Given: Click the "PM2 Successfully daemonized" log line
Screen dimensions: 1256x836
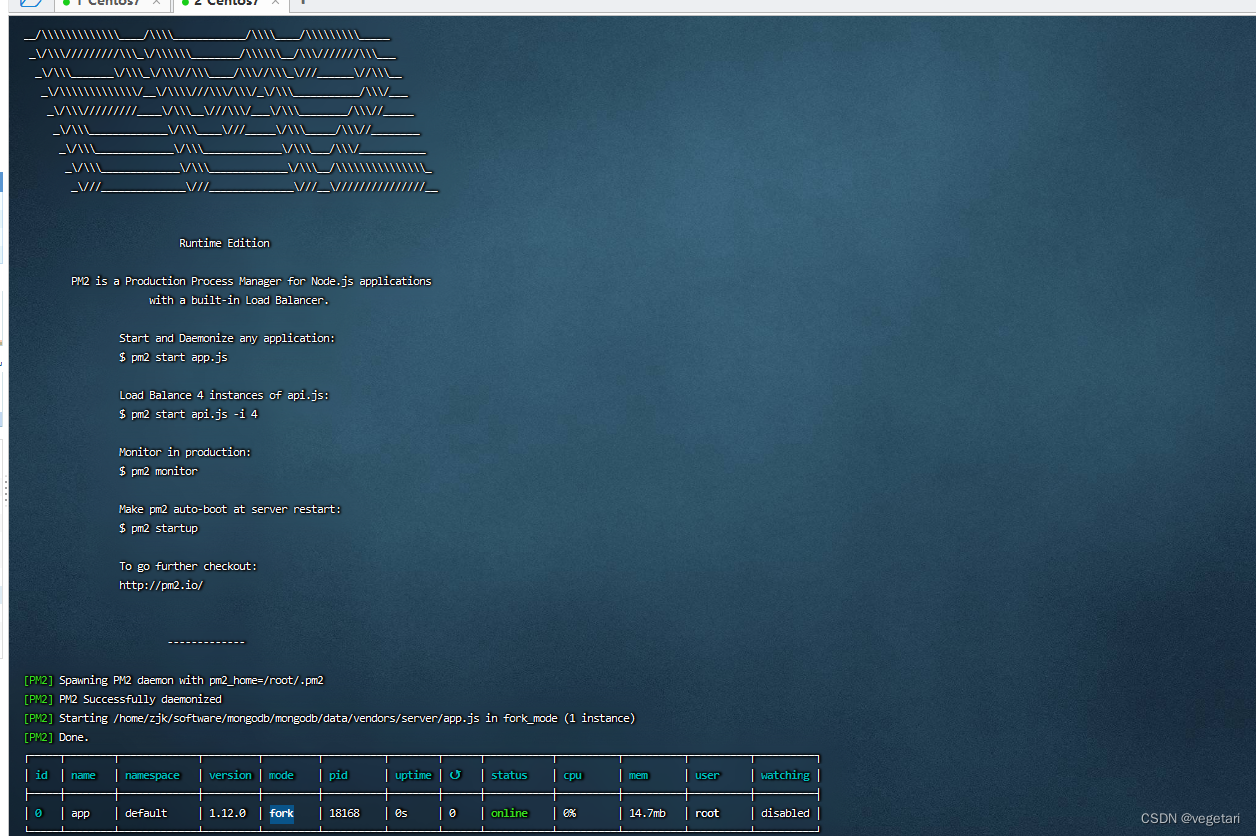Looking at the screenshot, I should pyautogui.click(x=122, y=699).
